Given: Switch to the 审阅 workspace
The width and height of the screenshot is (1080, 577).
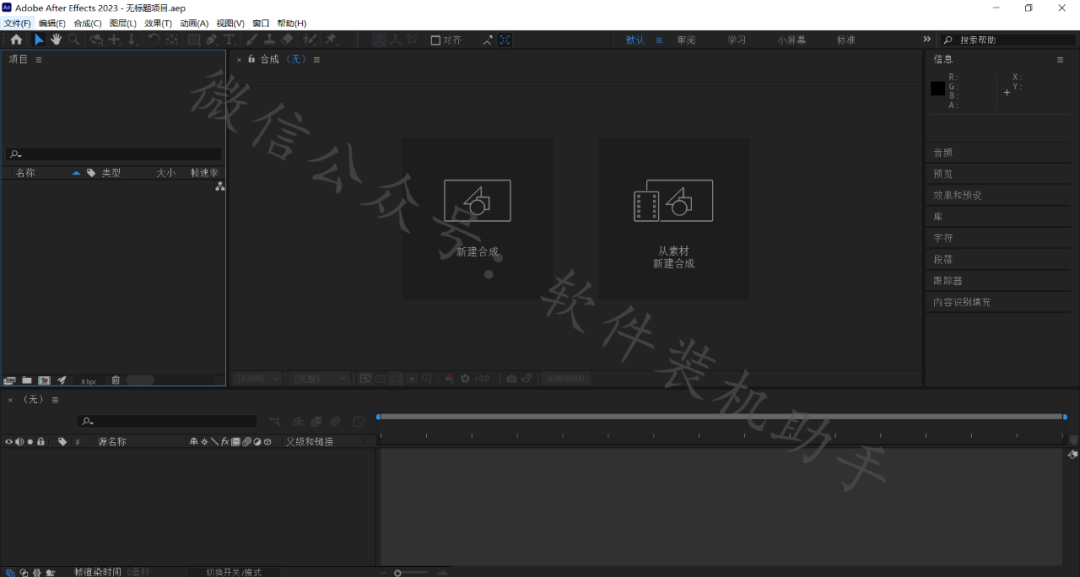Looking at the screenshot, I should point(686,40).
